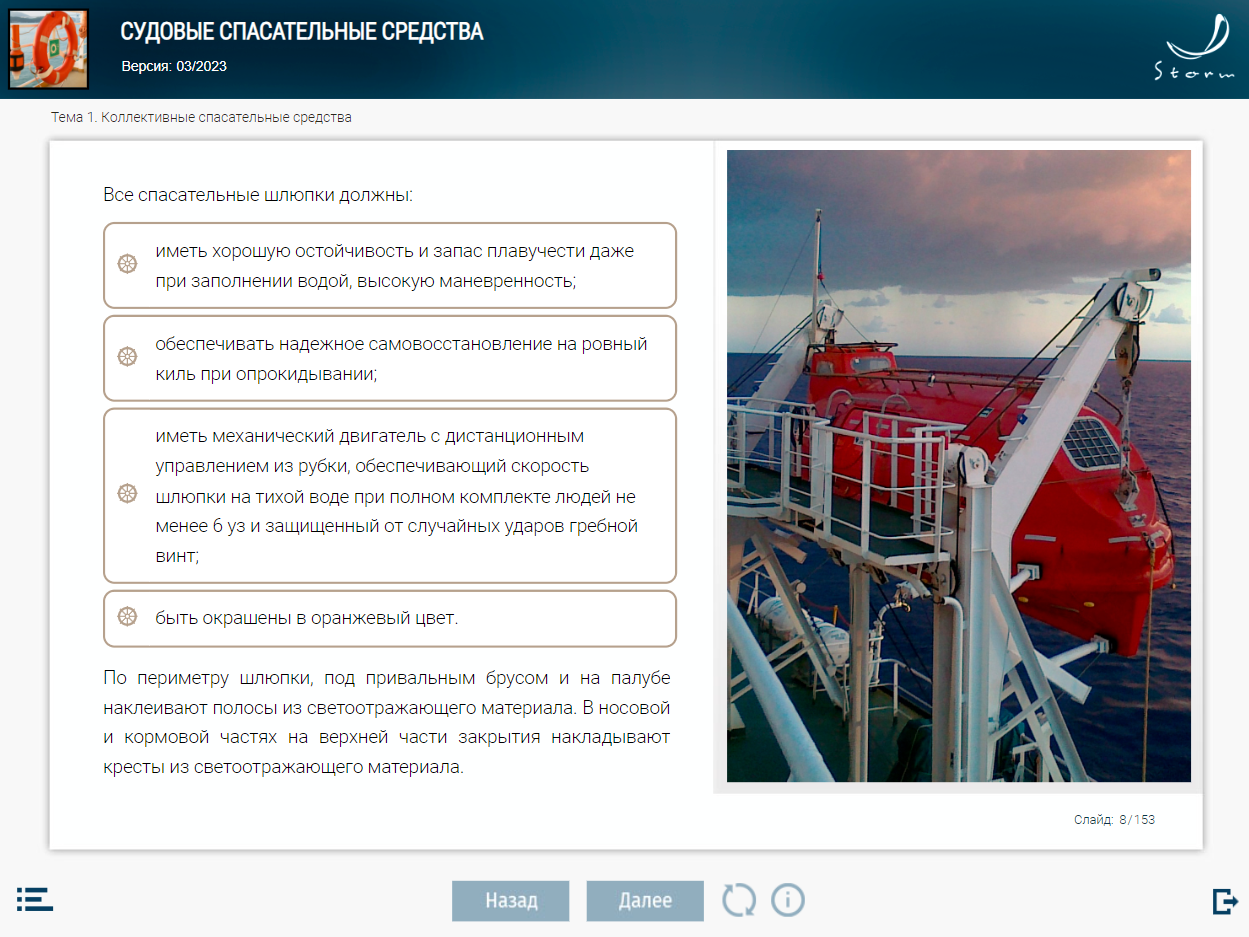Click heading 'Все спасательные шлюпки должны:'
The height and width of the screenshot is (937, 1249).
(258, 194)
